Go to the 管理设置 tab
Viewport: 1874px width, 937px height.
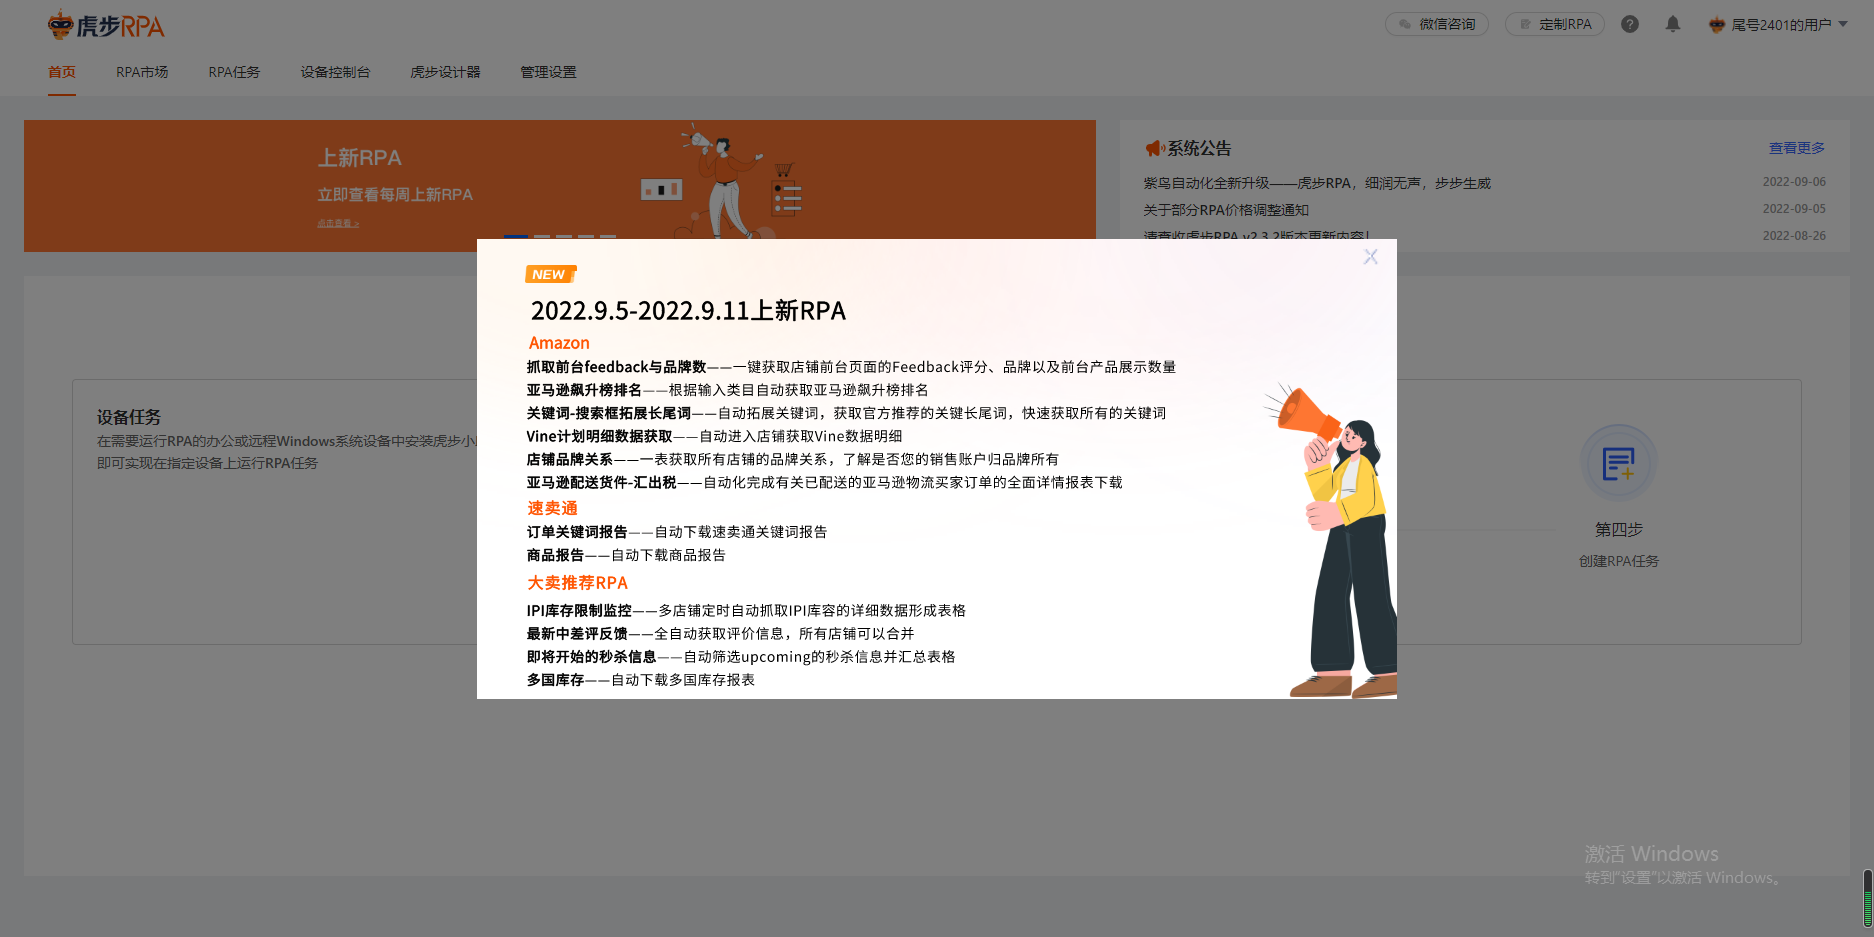tap(548, 72)
